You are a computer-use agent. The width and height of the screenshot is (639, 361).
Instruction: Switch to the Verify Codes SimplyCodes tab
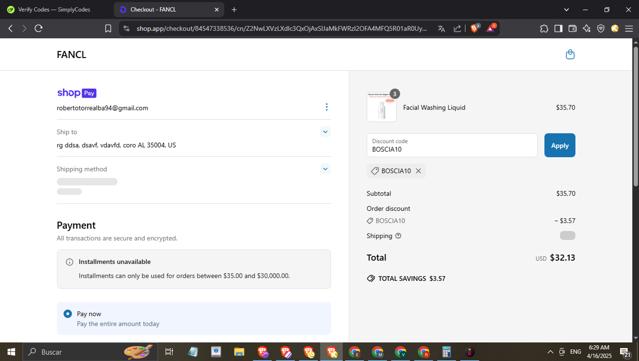pyautogui.click(x=55, y=9)
